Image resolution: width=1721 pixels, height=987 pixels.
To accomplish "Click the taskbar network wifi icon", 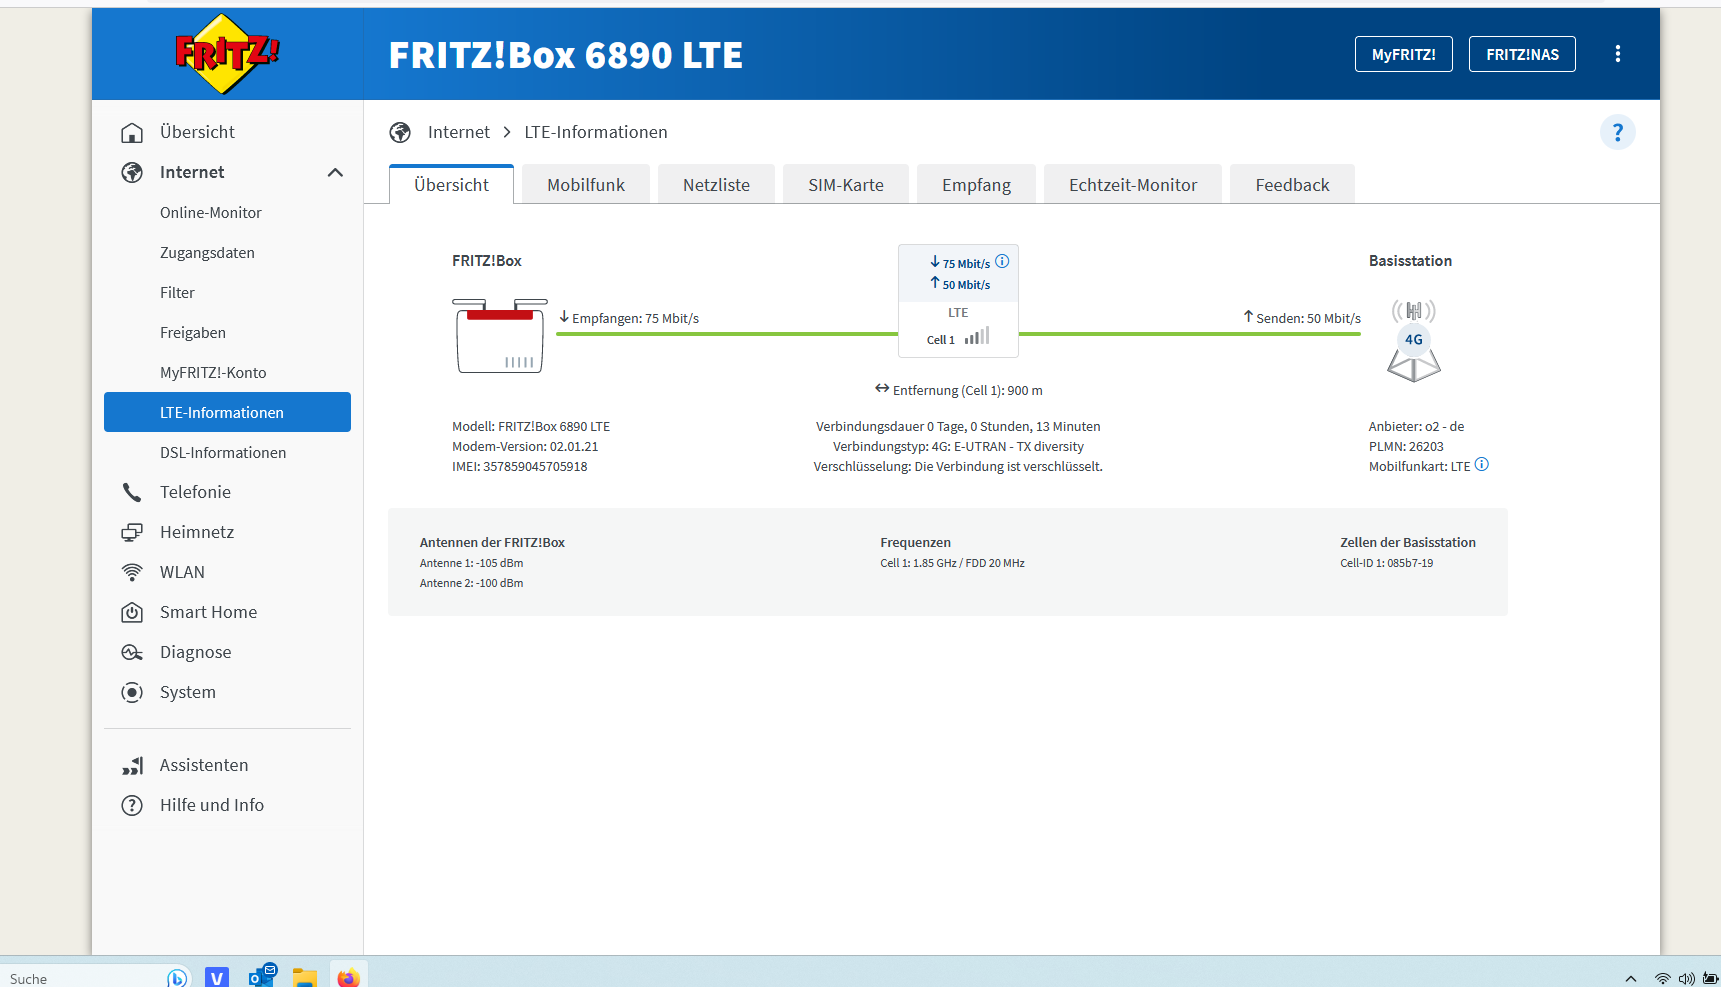I will (1662, 979).
